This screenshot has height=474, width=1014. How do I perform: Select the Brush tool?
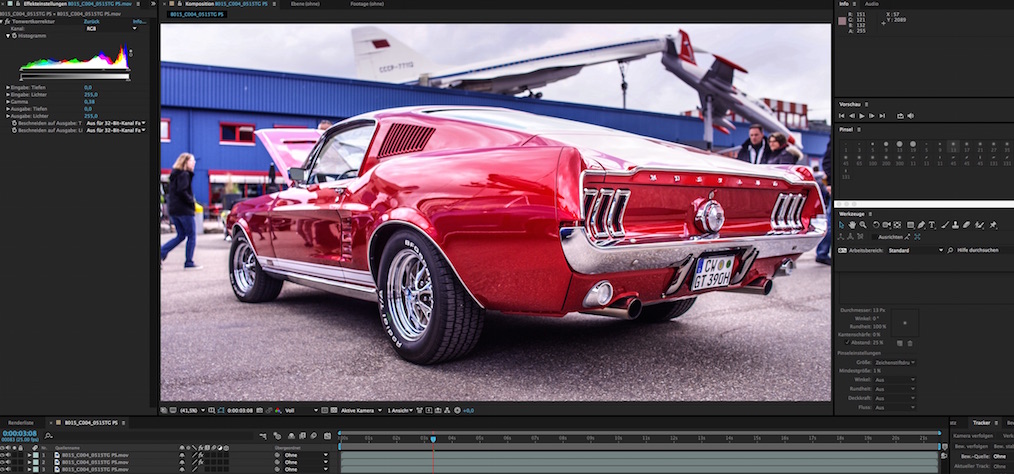tap(945, 225)
